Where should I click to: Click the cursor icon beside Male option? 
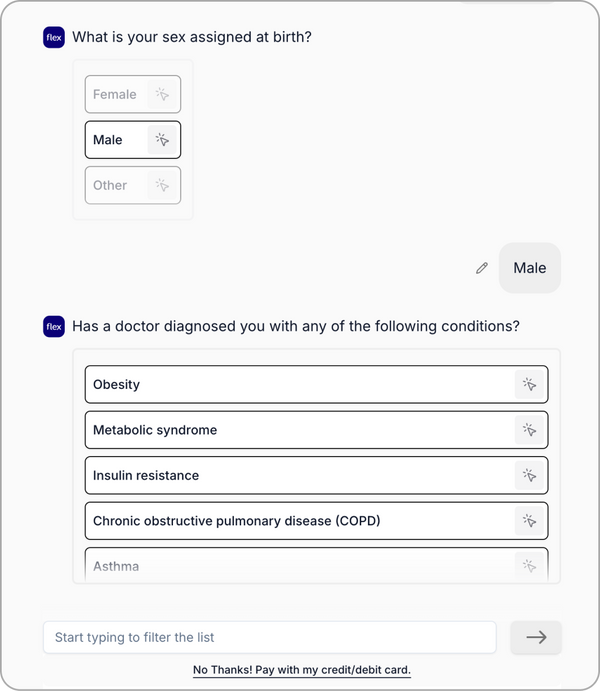click(162, 140)
